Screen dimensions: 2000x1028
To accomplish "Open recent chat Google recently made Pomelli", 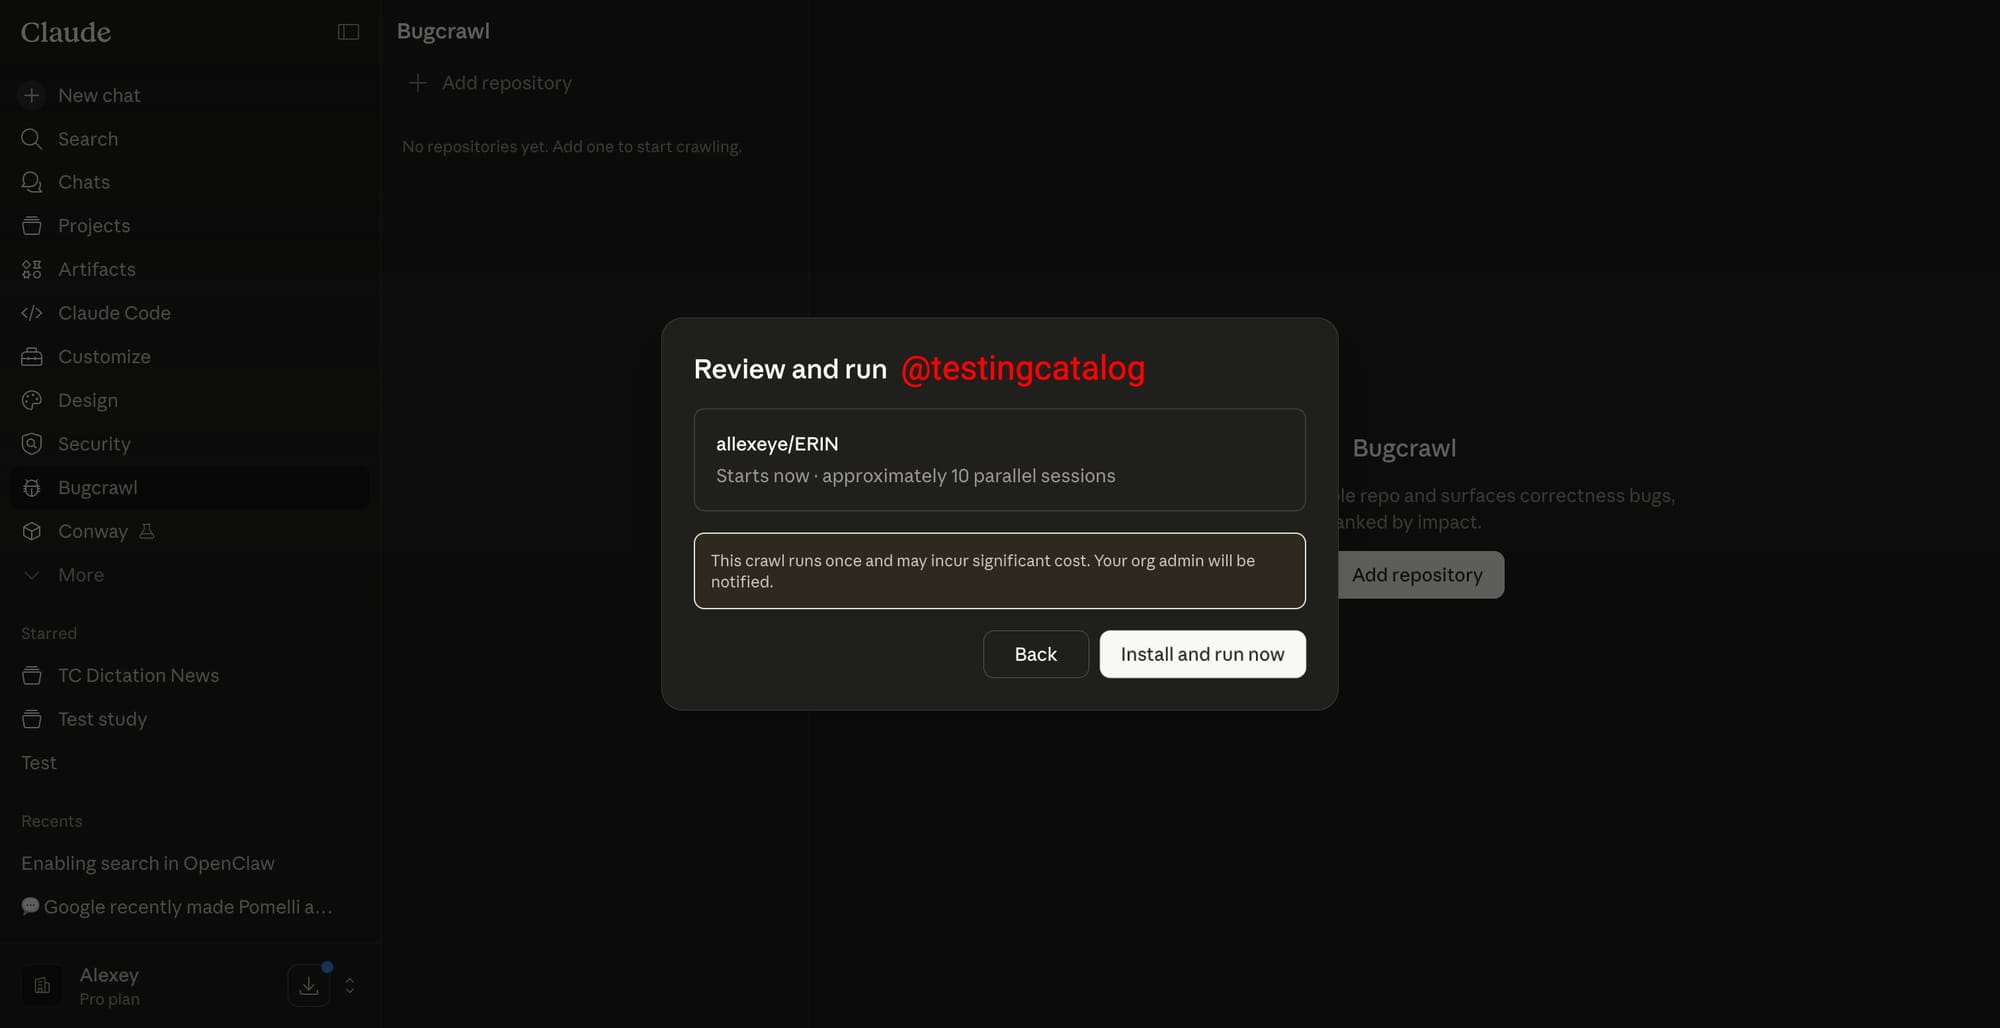I will tap(190, 907).
